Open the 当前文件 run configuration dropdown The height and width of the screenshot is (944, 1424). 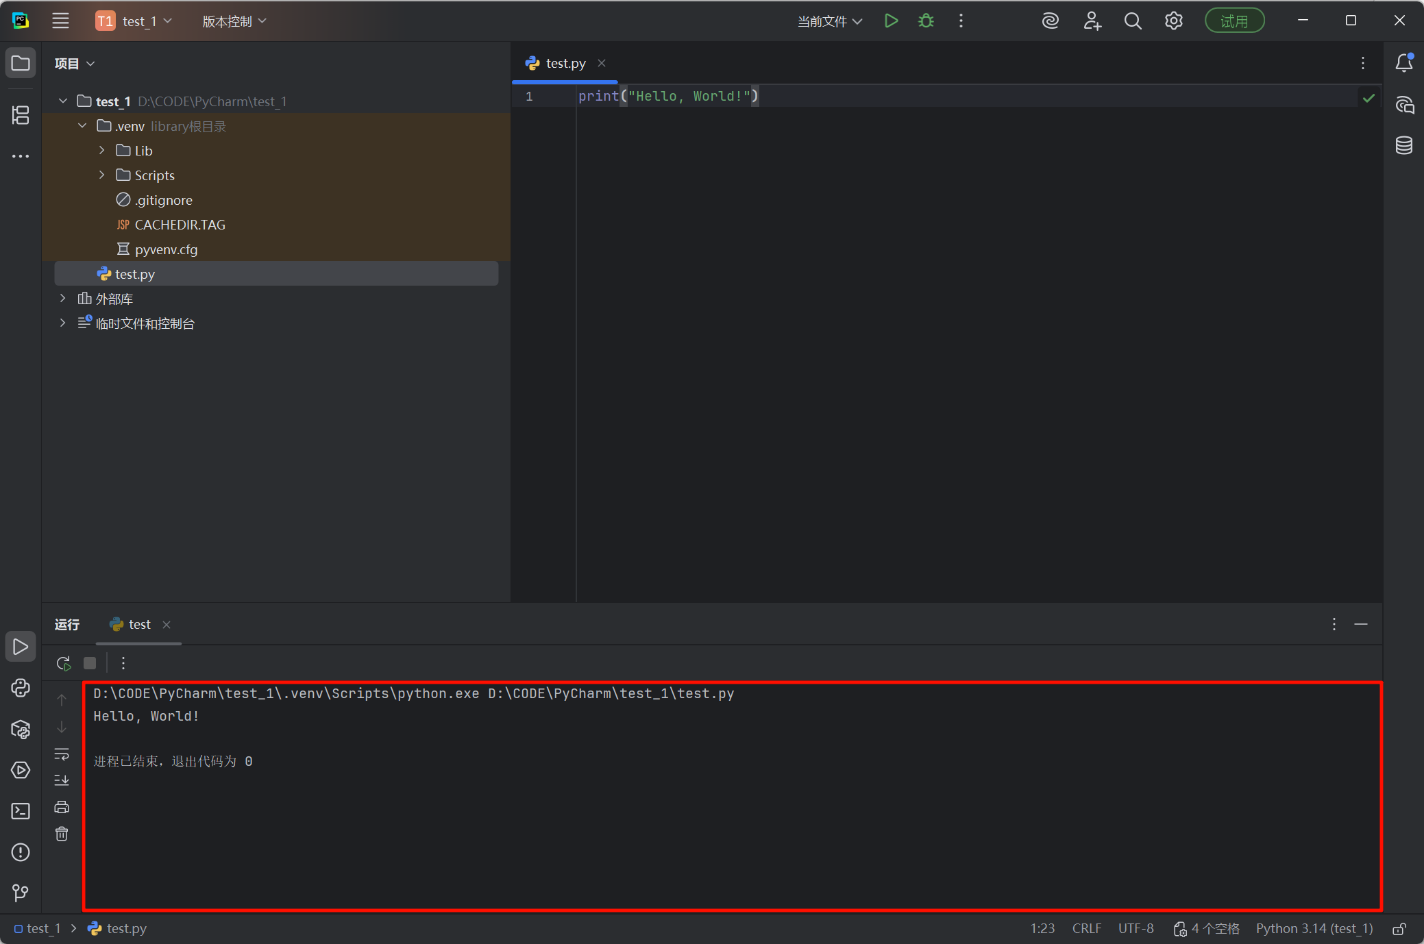[x=829, y=21]
